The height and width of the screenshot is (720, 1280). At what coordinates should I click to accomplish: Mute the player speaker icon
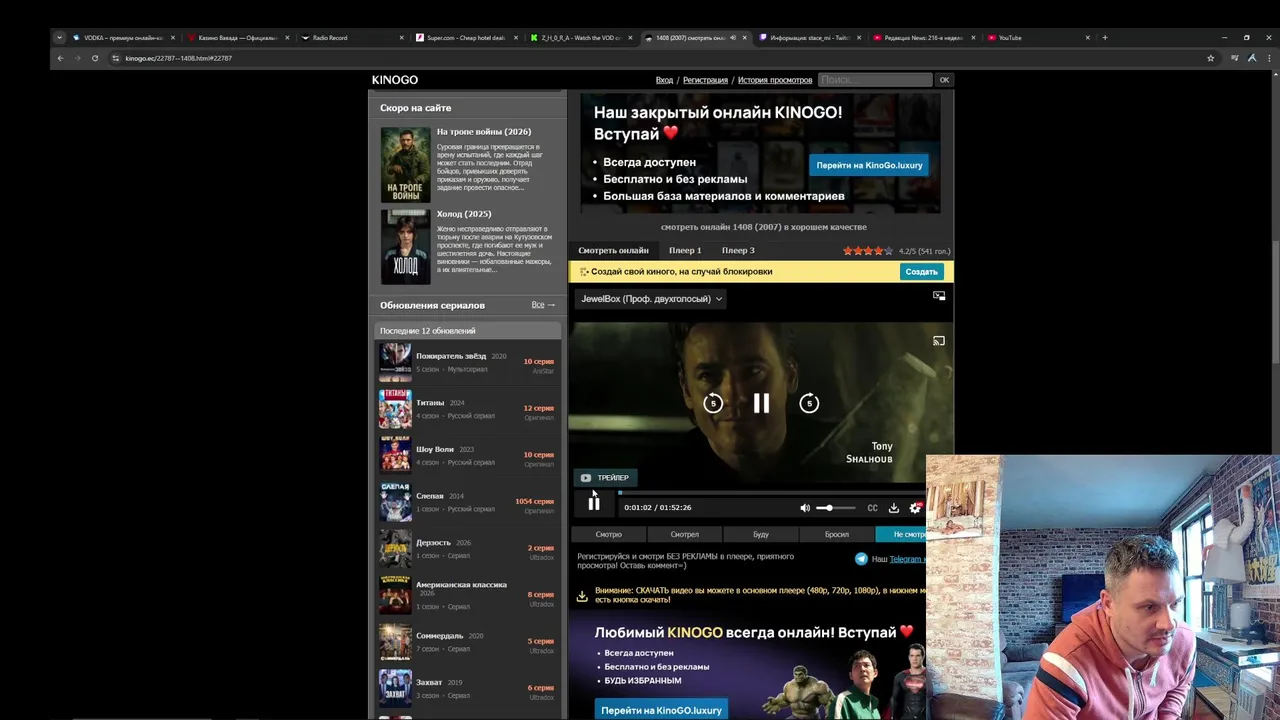pyautogui.click(x=805, y=508)
